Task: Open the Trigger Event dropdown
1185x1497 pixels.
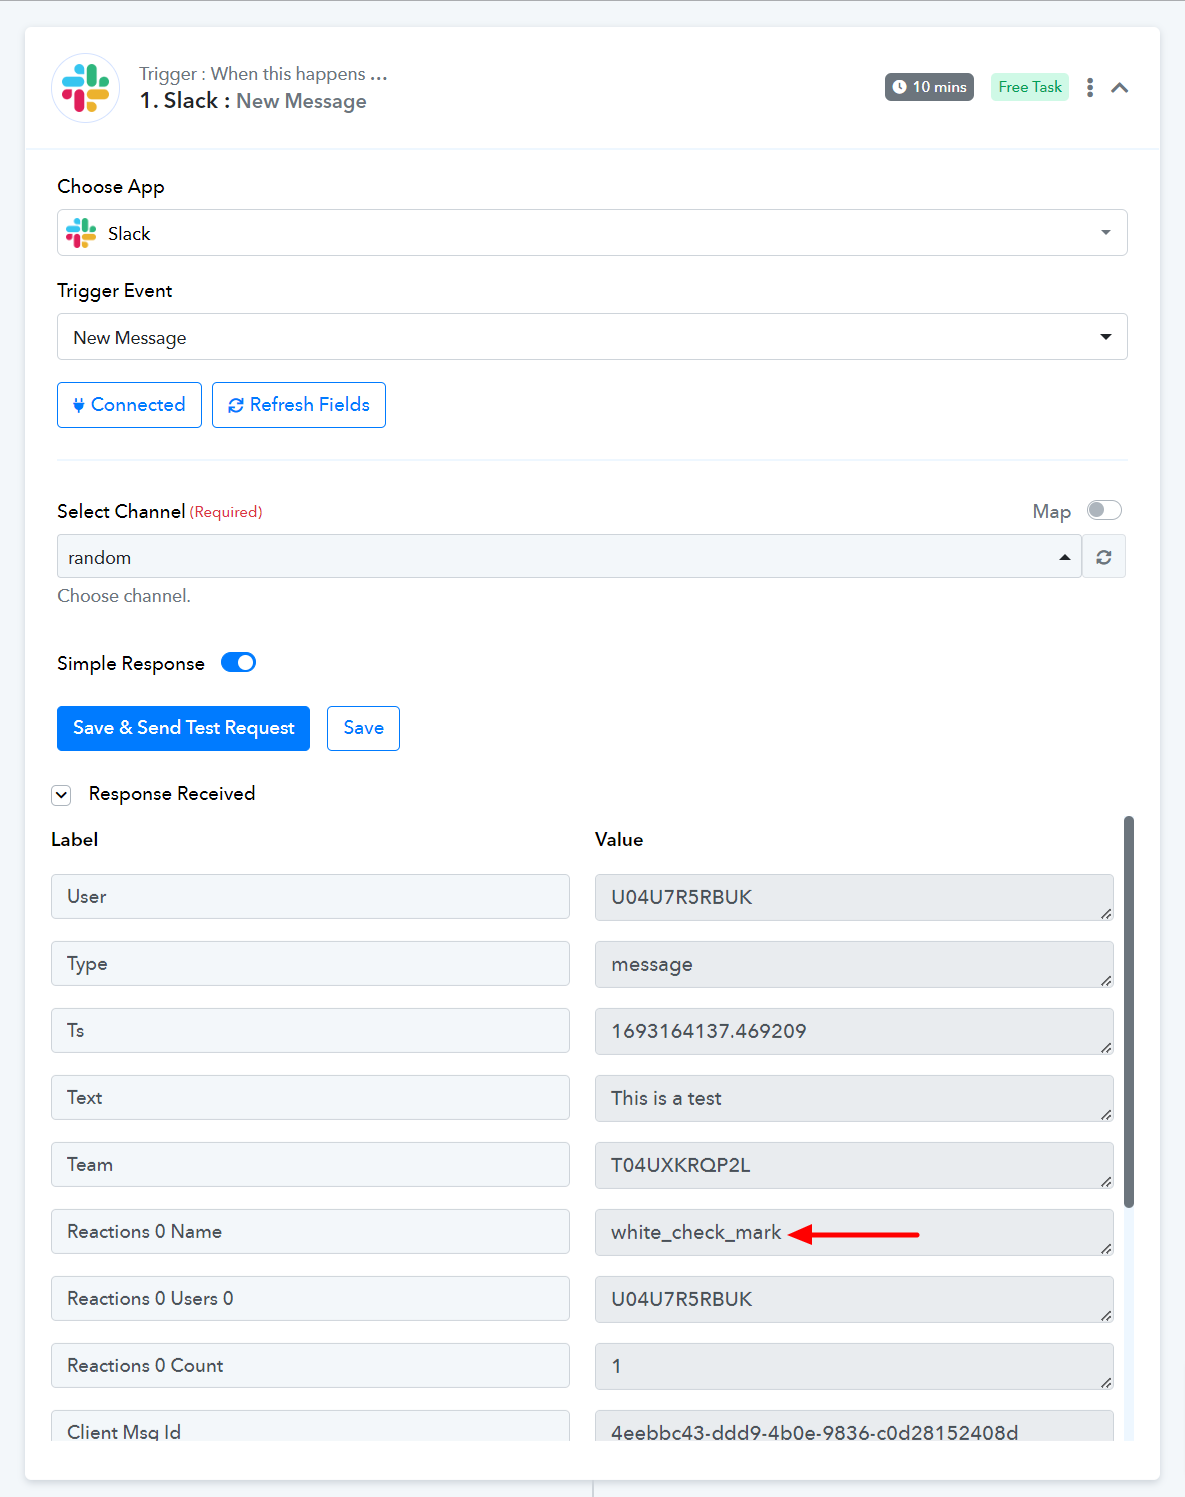Action: (592, 337)
